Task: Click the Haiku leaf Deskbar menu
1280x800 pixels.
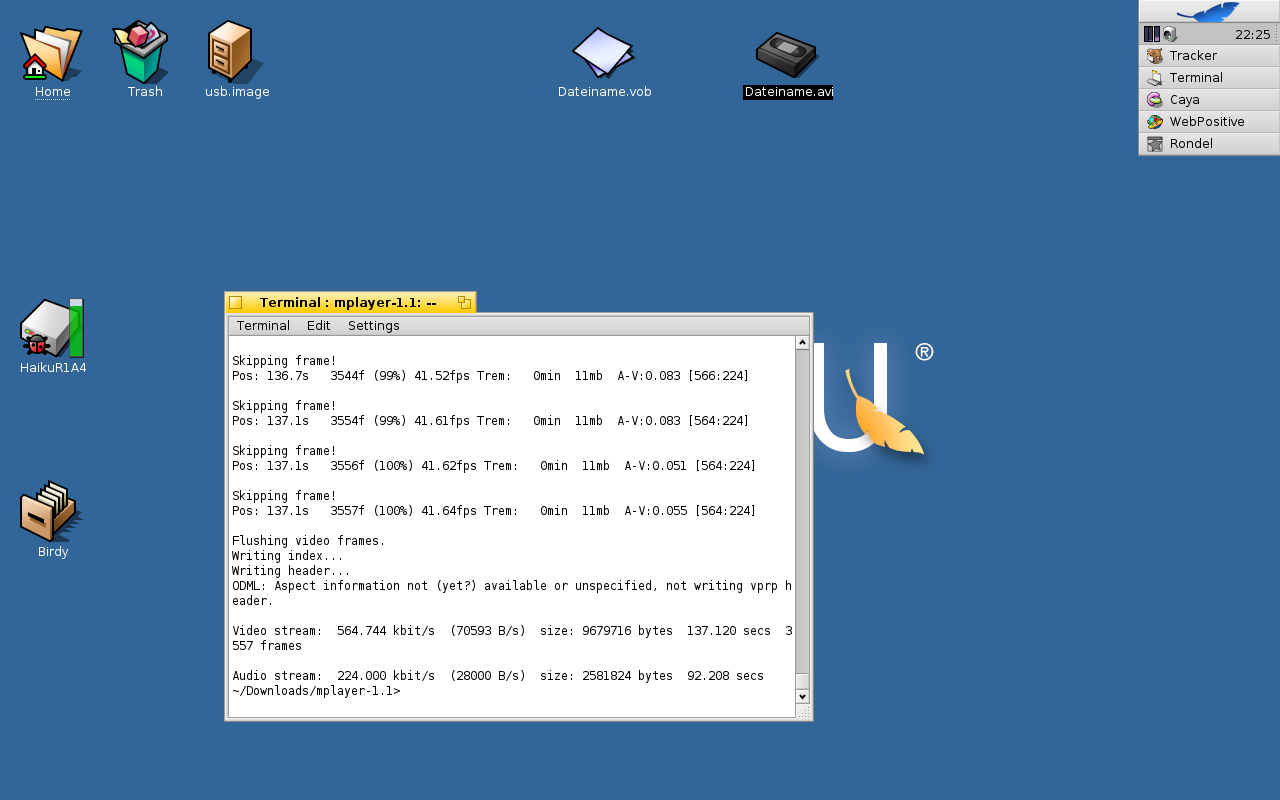Action: tap(1208, 12)
